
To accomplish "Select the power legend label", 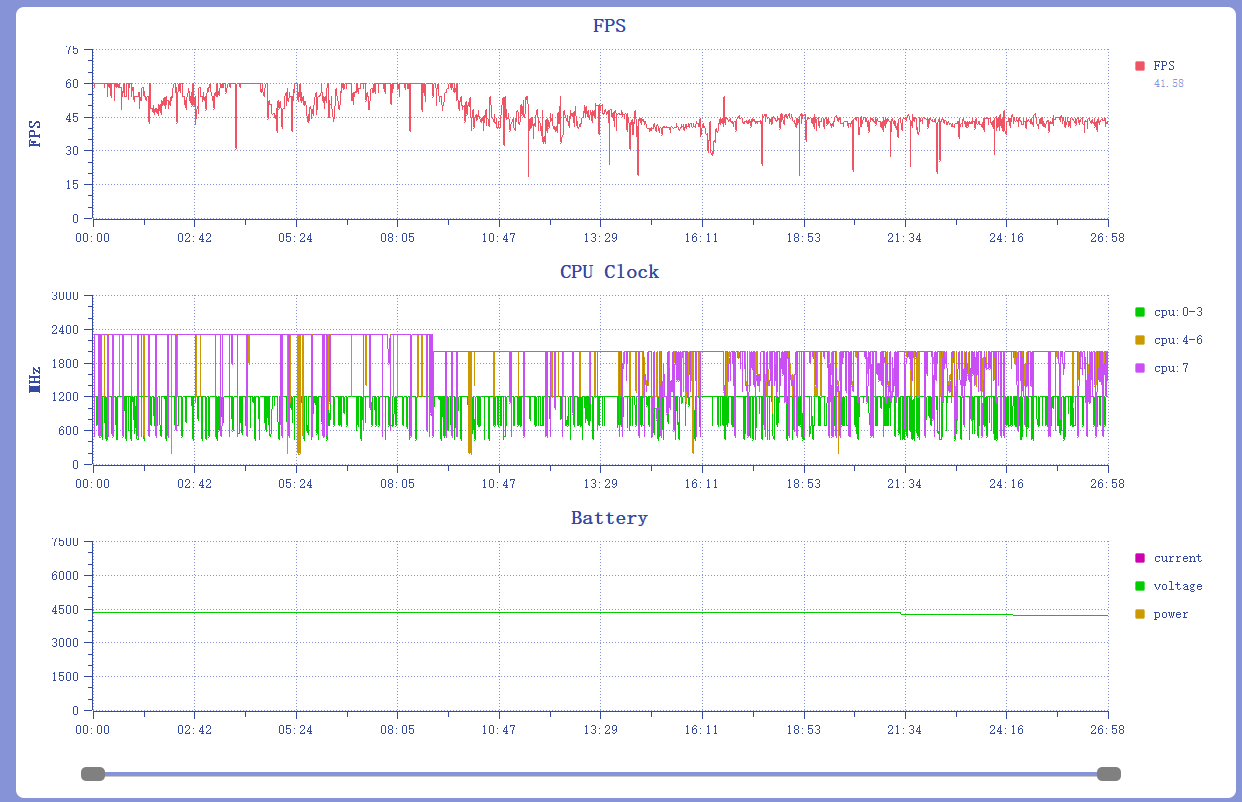I will [x=1171, y=614].
